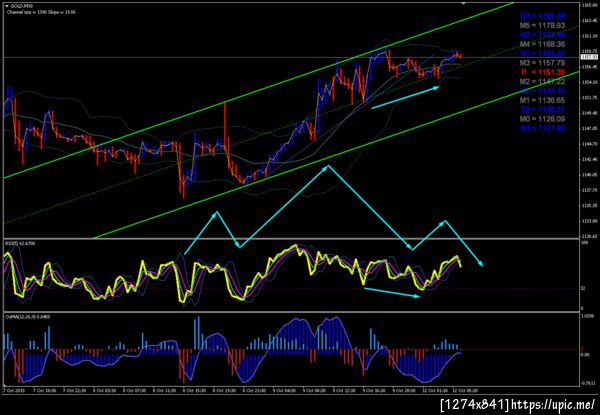
Task: Click the '7 Oct 2015' time axis label
Action: 12,391
